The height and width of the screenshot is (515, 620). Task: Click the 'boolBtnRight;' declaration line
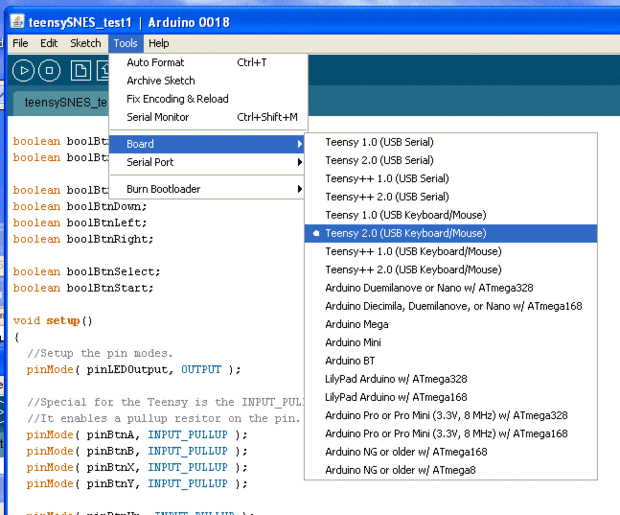[83, 239]
